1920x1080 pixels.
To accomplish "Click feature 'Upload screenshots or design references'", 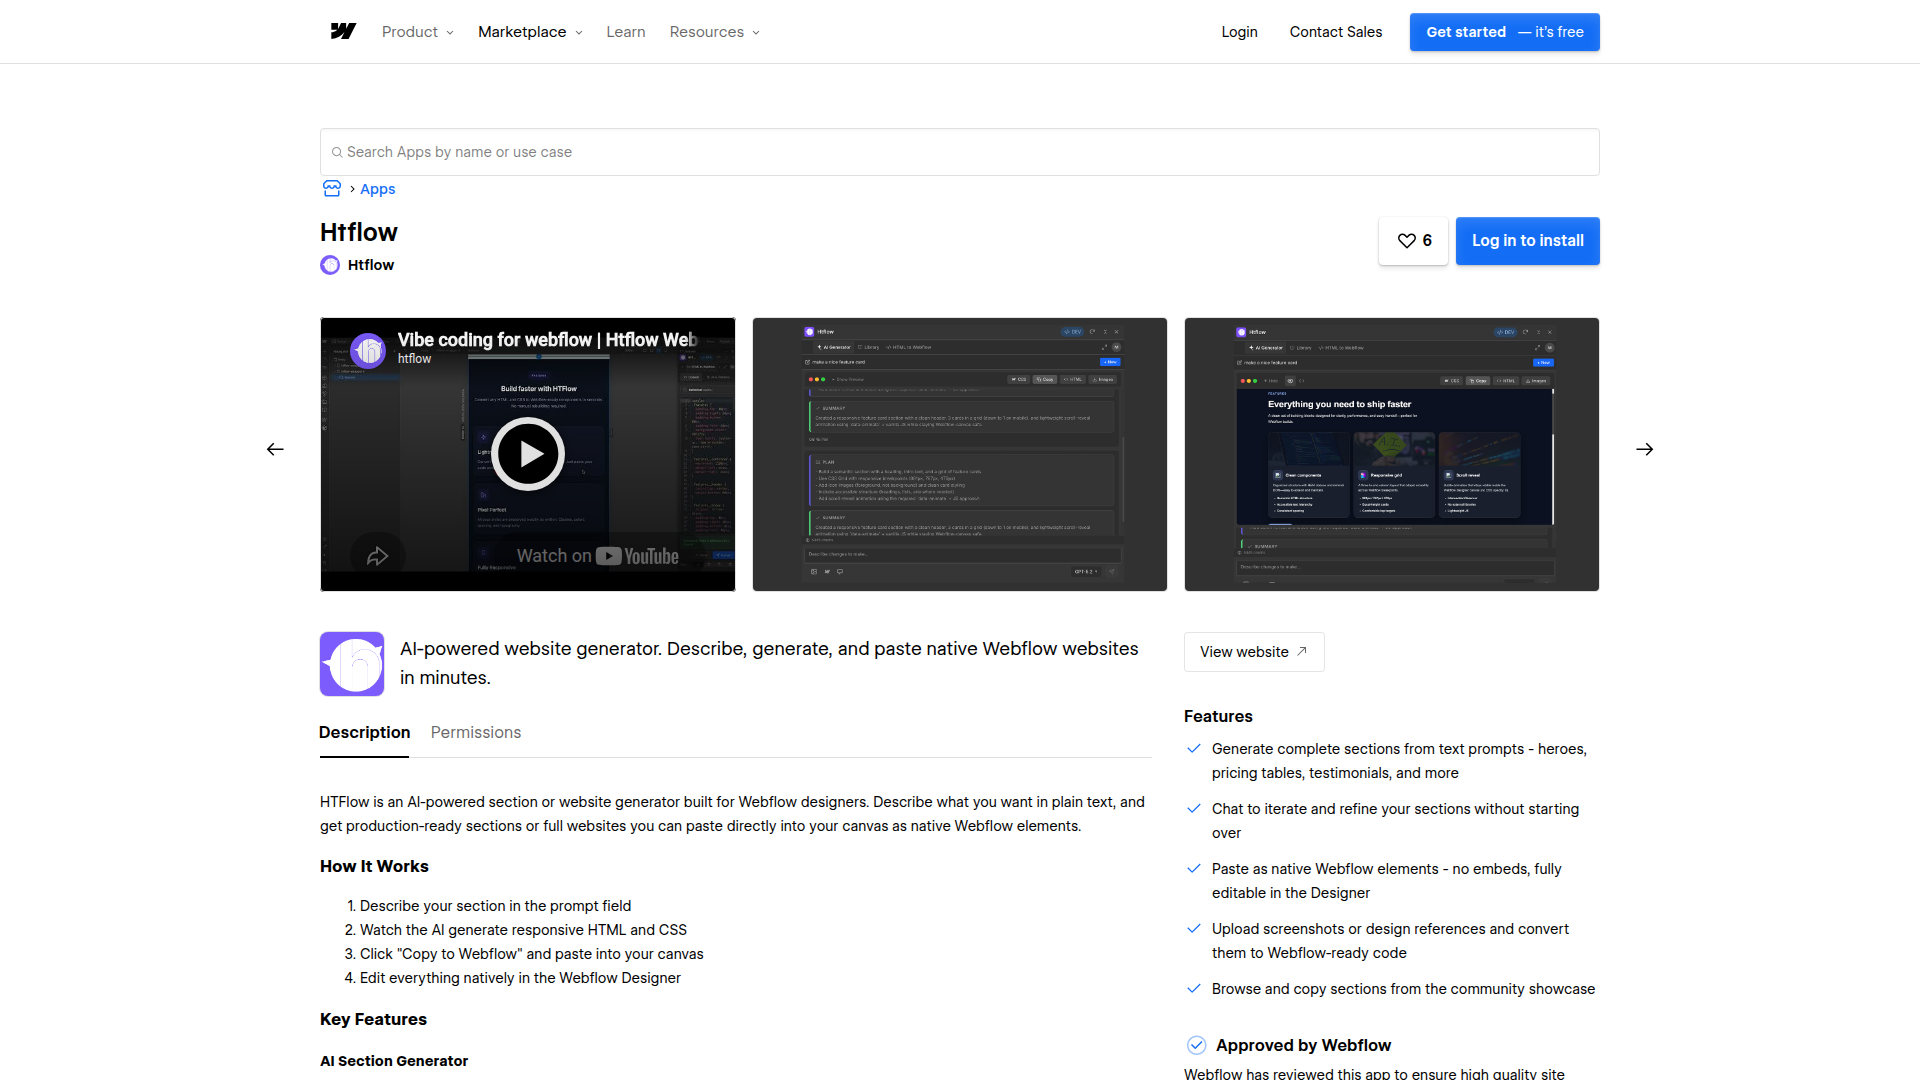I will click(x=1390, y=941).
